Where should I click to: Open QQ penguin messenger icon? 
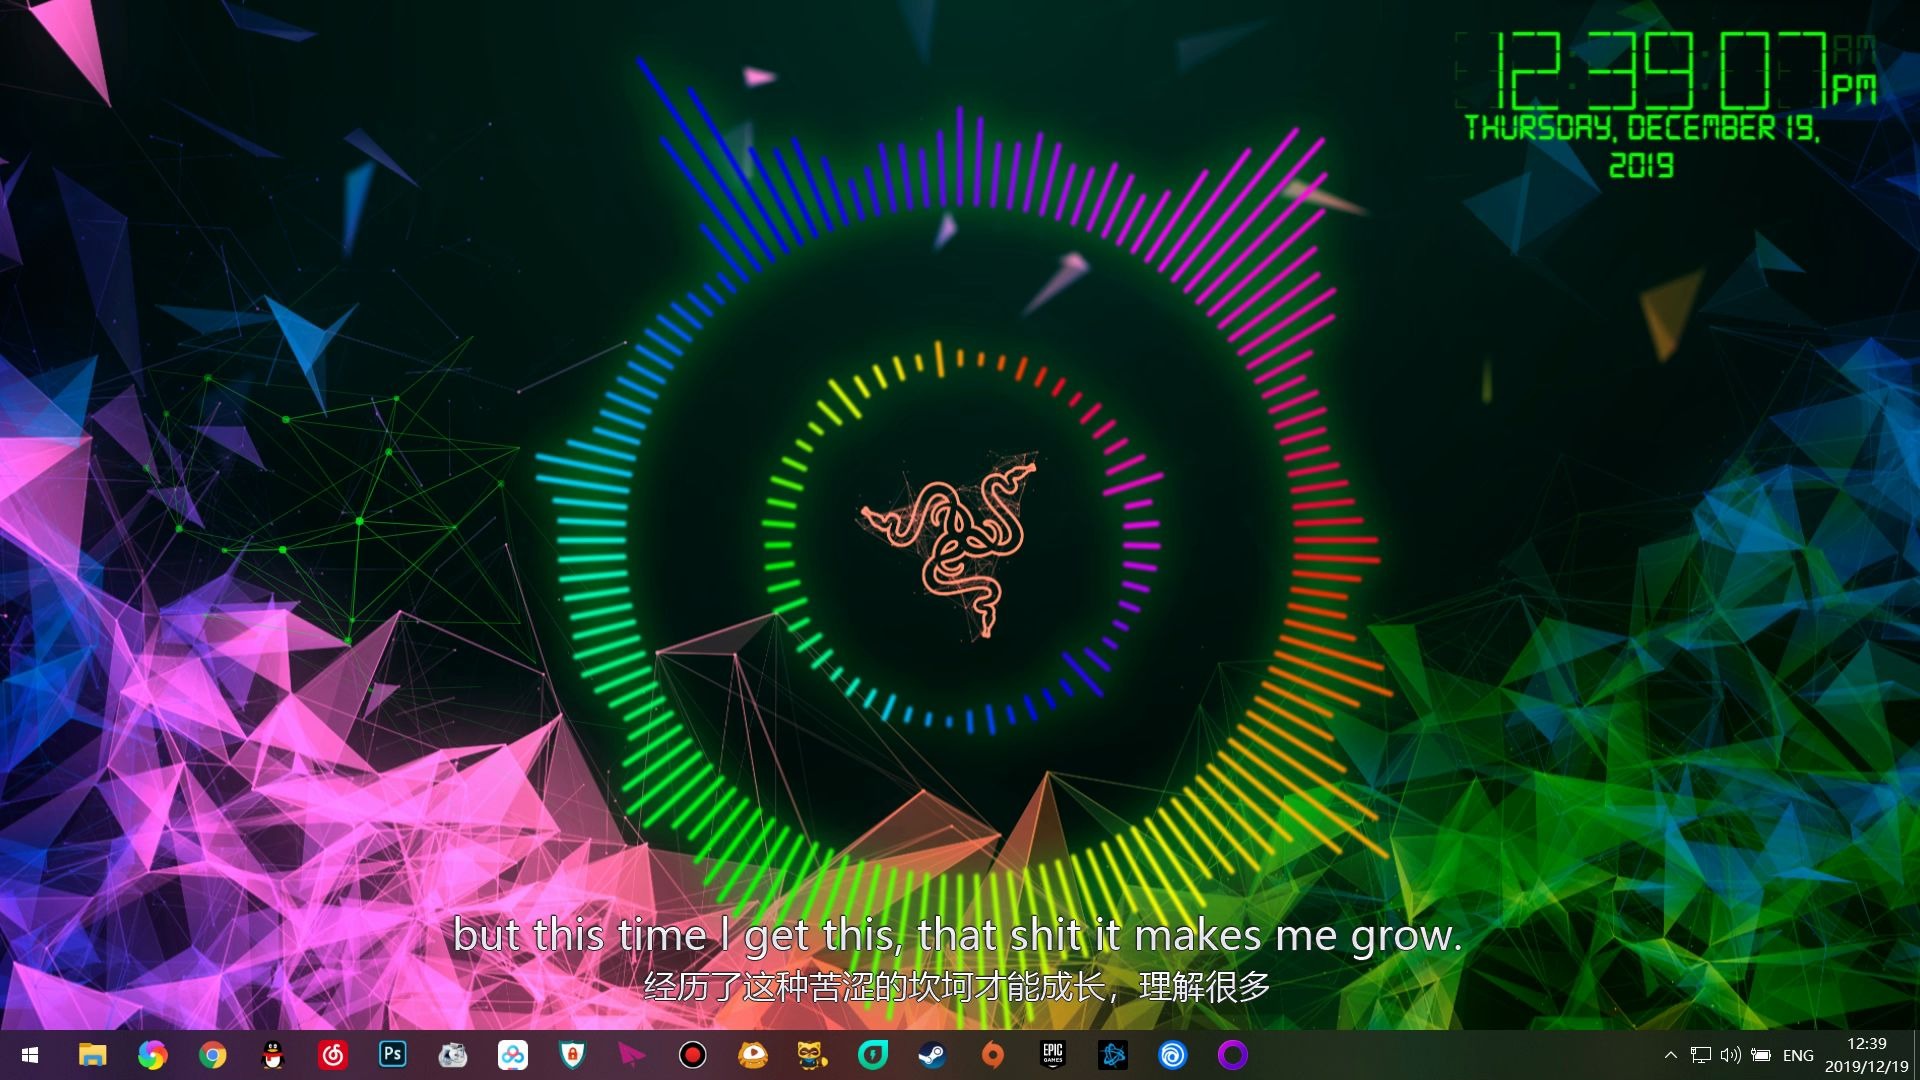tap(272, 1055)
